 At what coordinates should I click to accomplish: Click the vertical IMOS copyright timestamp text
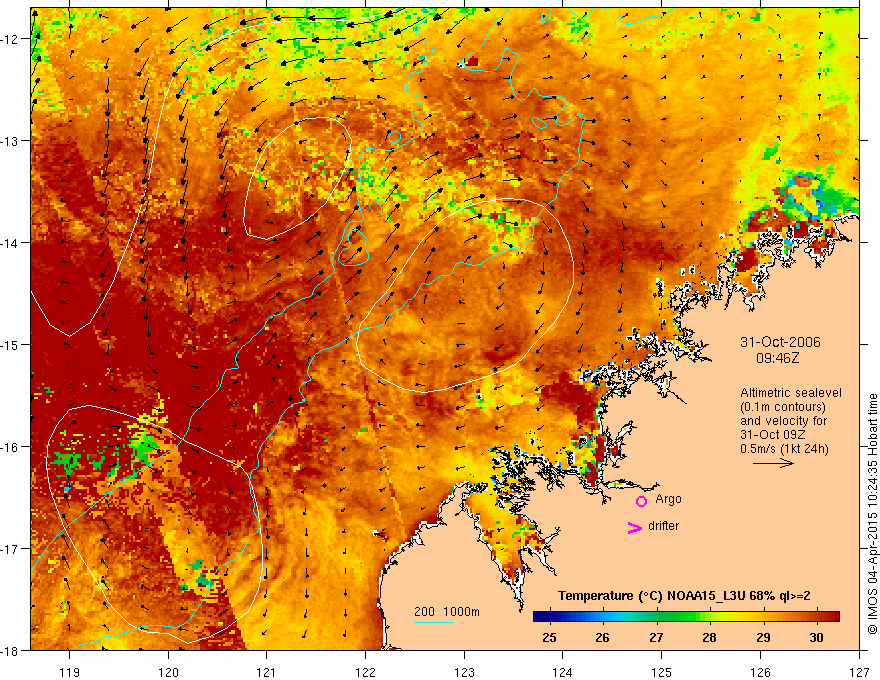pos(872,513)
